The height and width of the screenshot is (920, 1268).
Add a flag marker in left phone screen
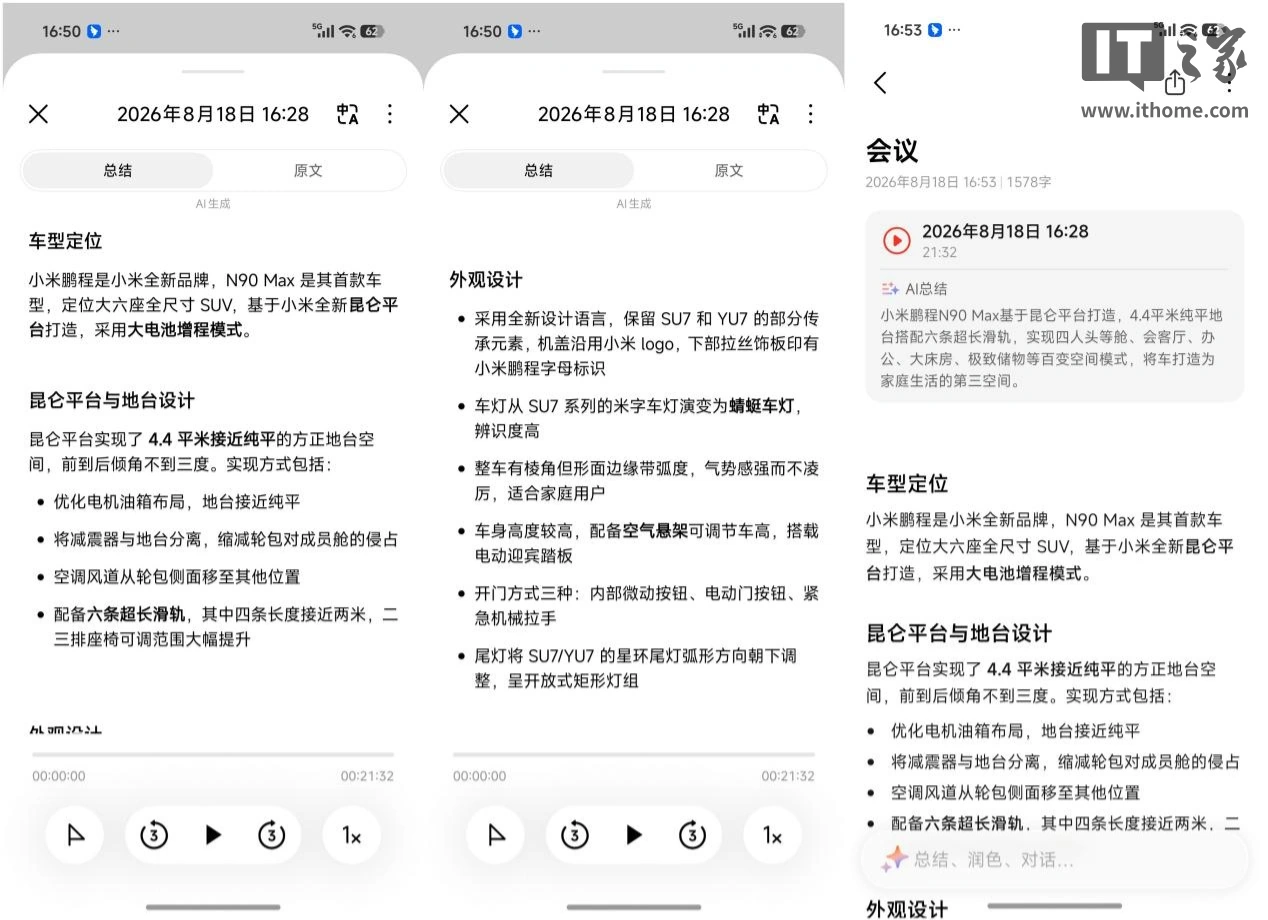76,835
